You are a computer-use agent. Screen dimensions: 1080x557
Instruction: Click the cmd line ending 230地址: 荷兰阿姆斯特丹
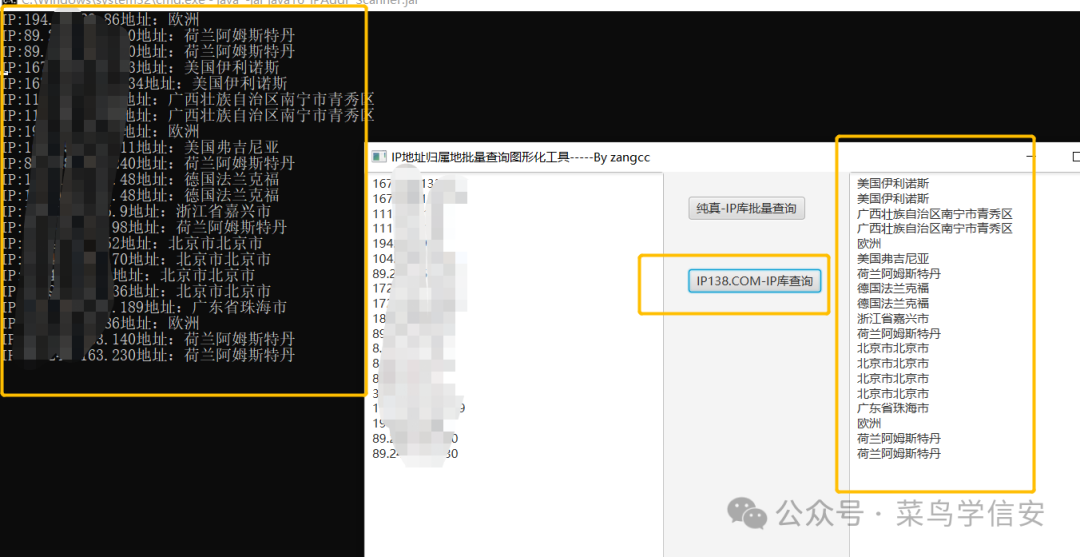pyautogui.click(x=149, y=355)
